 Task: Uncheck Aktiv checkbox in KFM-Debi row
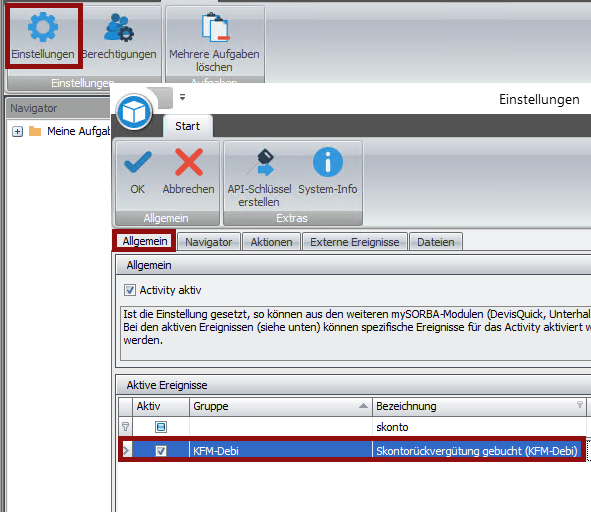pyautogui.click(x=161, y=451)
